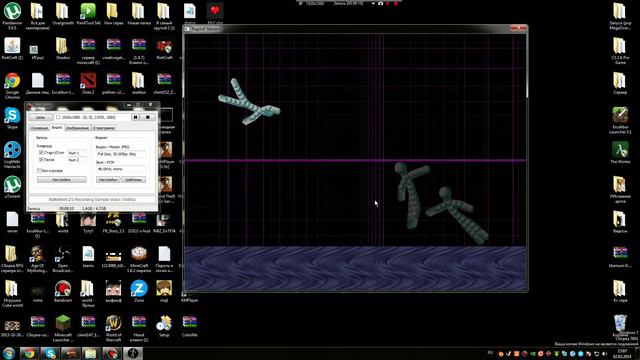Switch to the Изображения tab
The height and width of the screenshot is (360, 640).
(x=78, y=128)
